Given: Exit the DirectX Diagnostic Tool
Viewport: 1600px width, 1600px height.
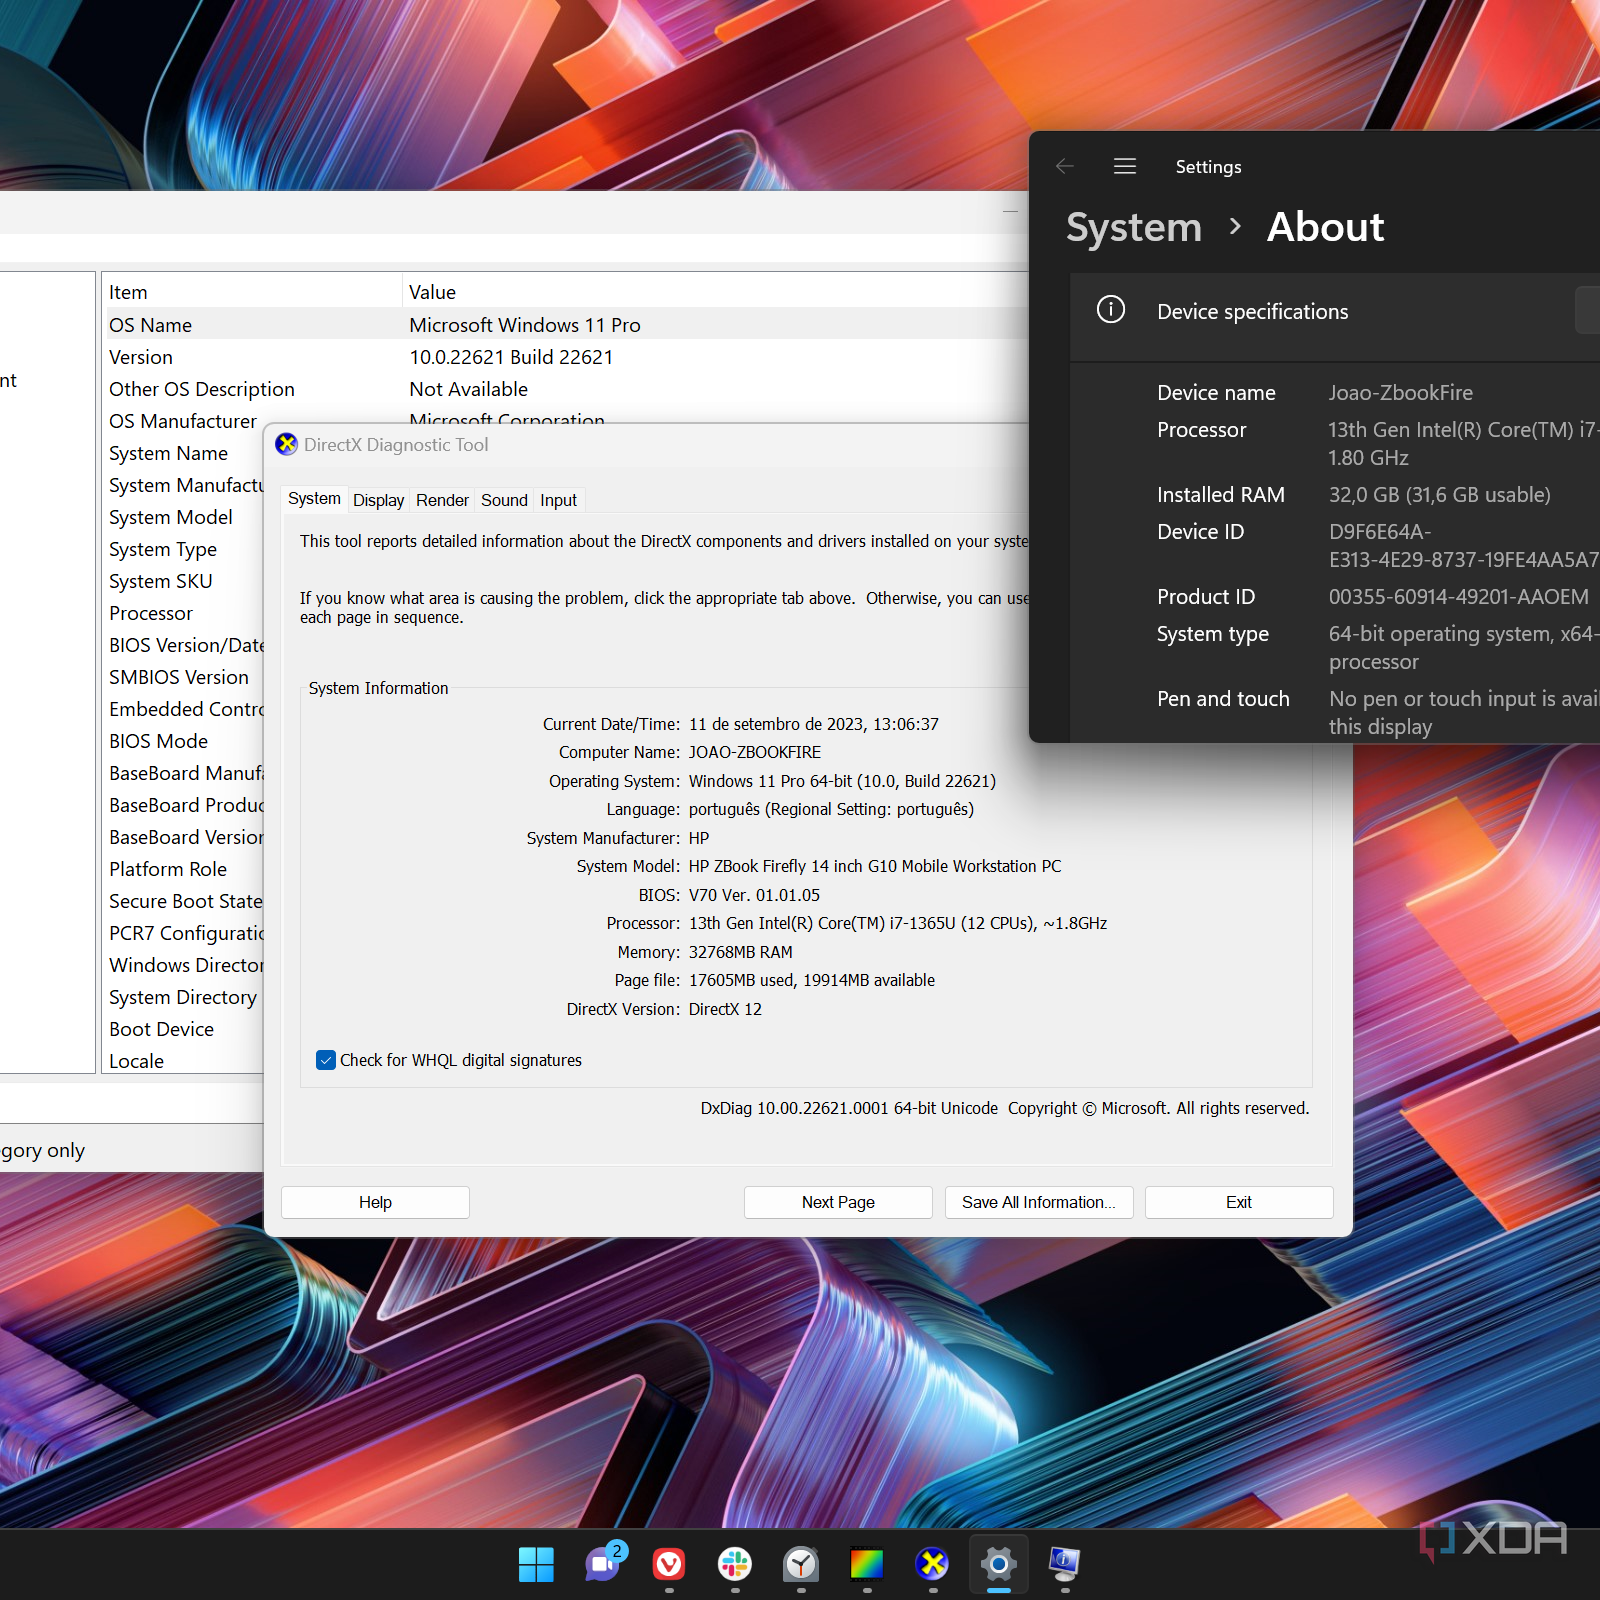Looking at the screenshot, I should click(x=1238, y=1202).
